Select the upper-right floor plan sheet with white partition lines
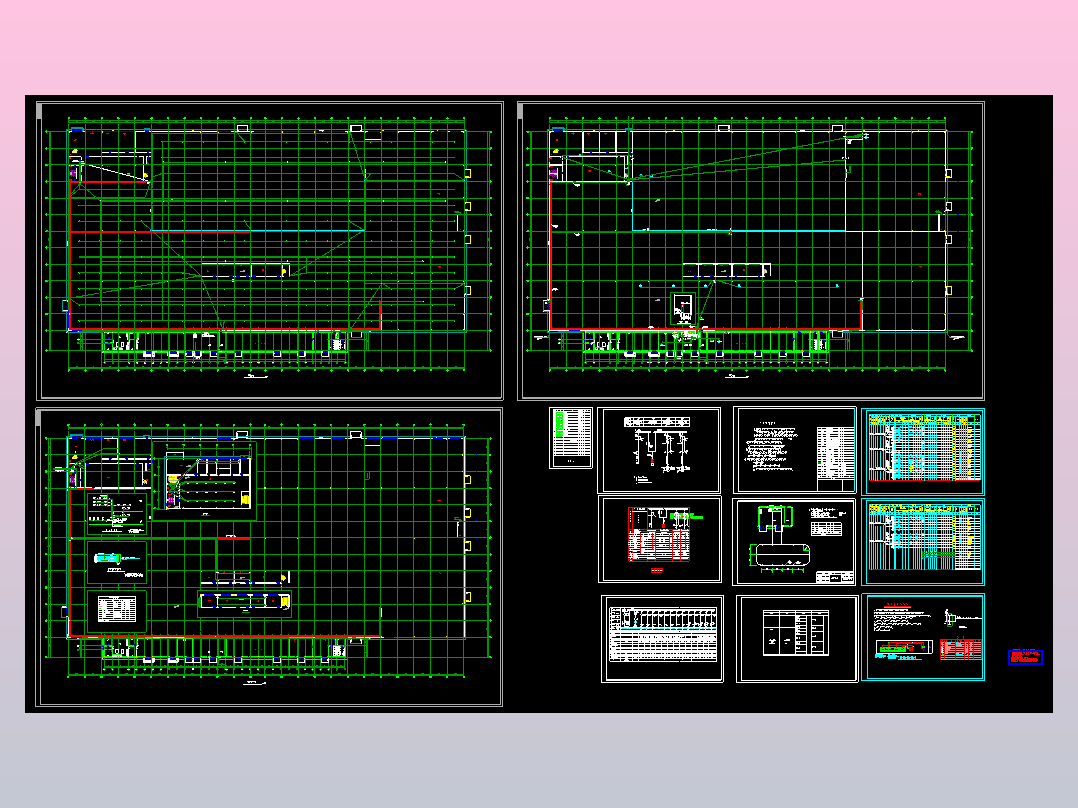Viewport: 1078px width, 808px height. coord(751,251)
